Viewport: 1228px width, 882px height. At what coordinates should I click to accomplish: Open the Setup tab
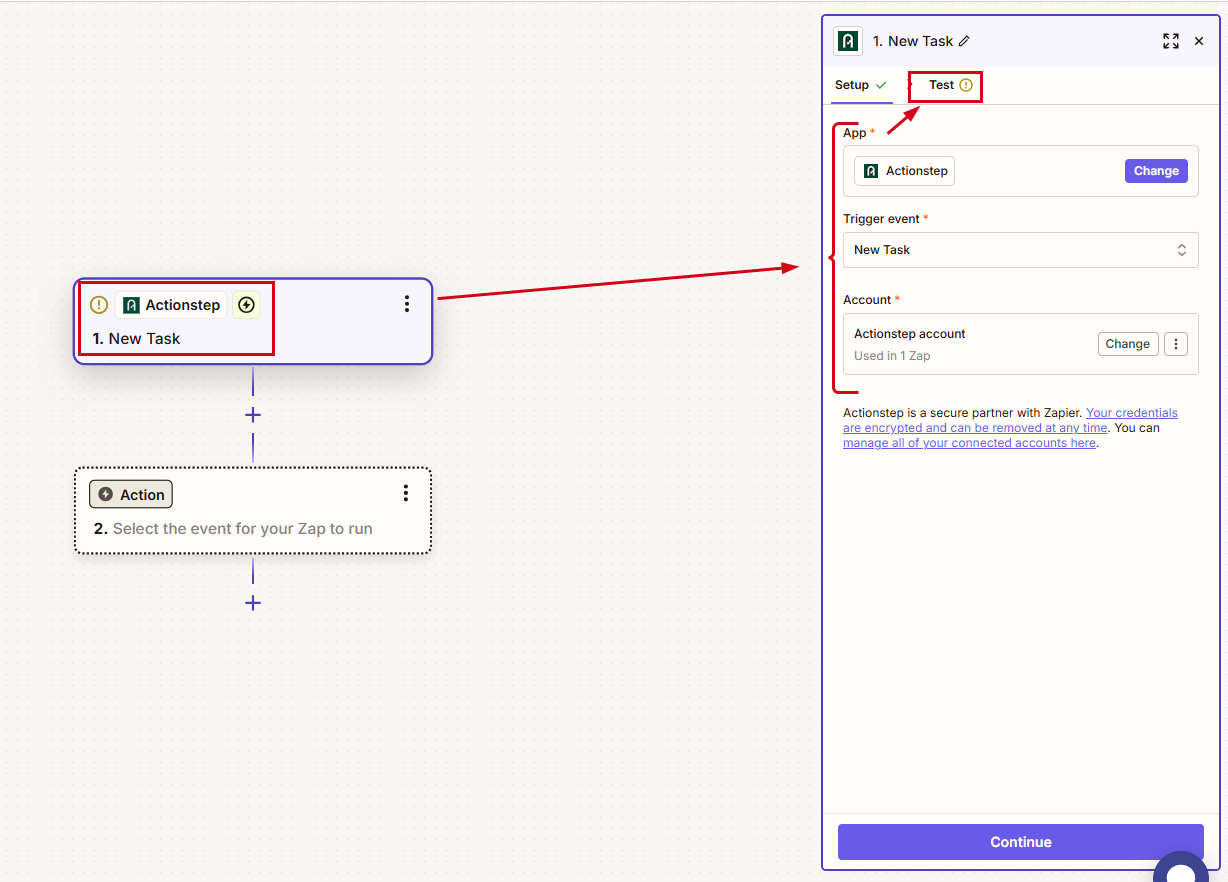pos(861,86)
